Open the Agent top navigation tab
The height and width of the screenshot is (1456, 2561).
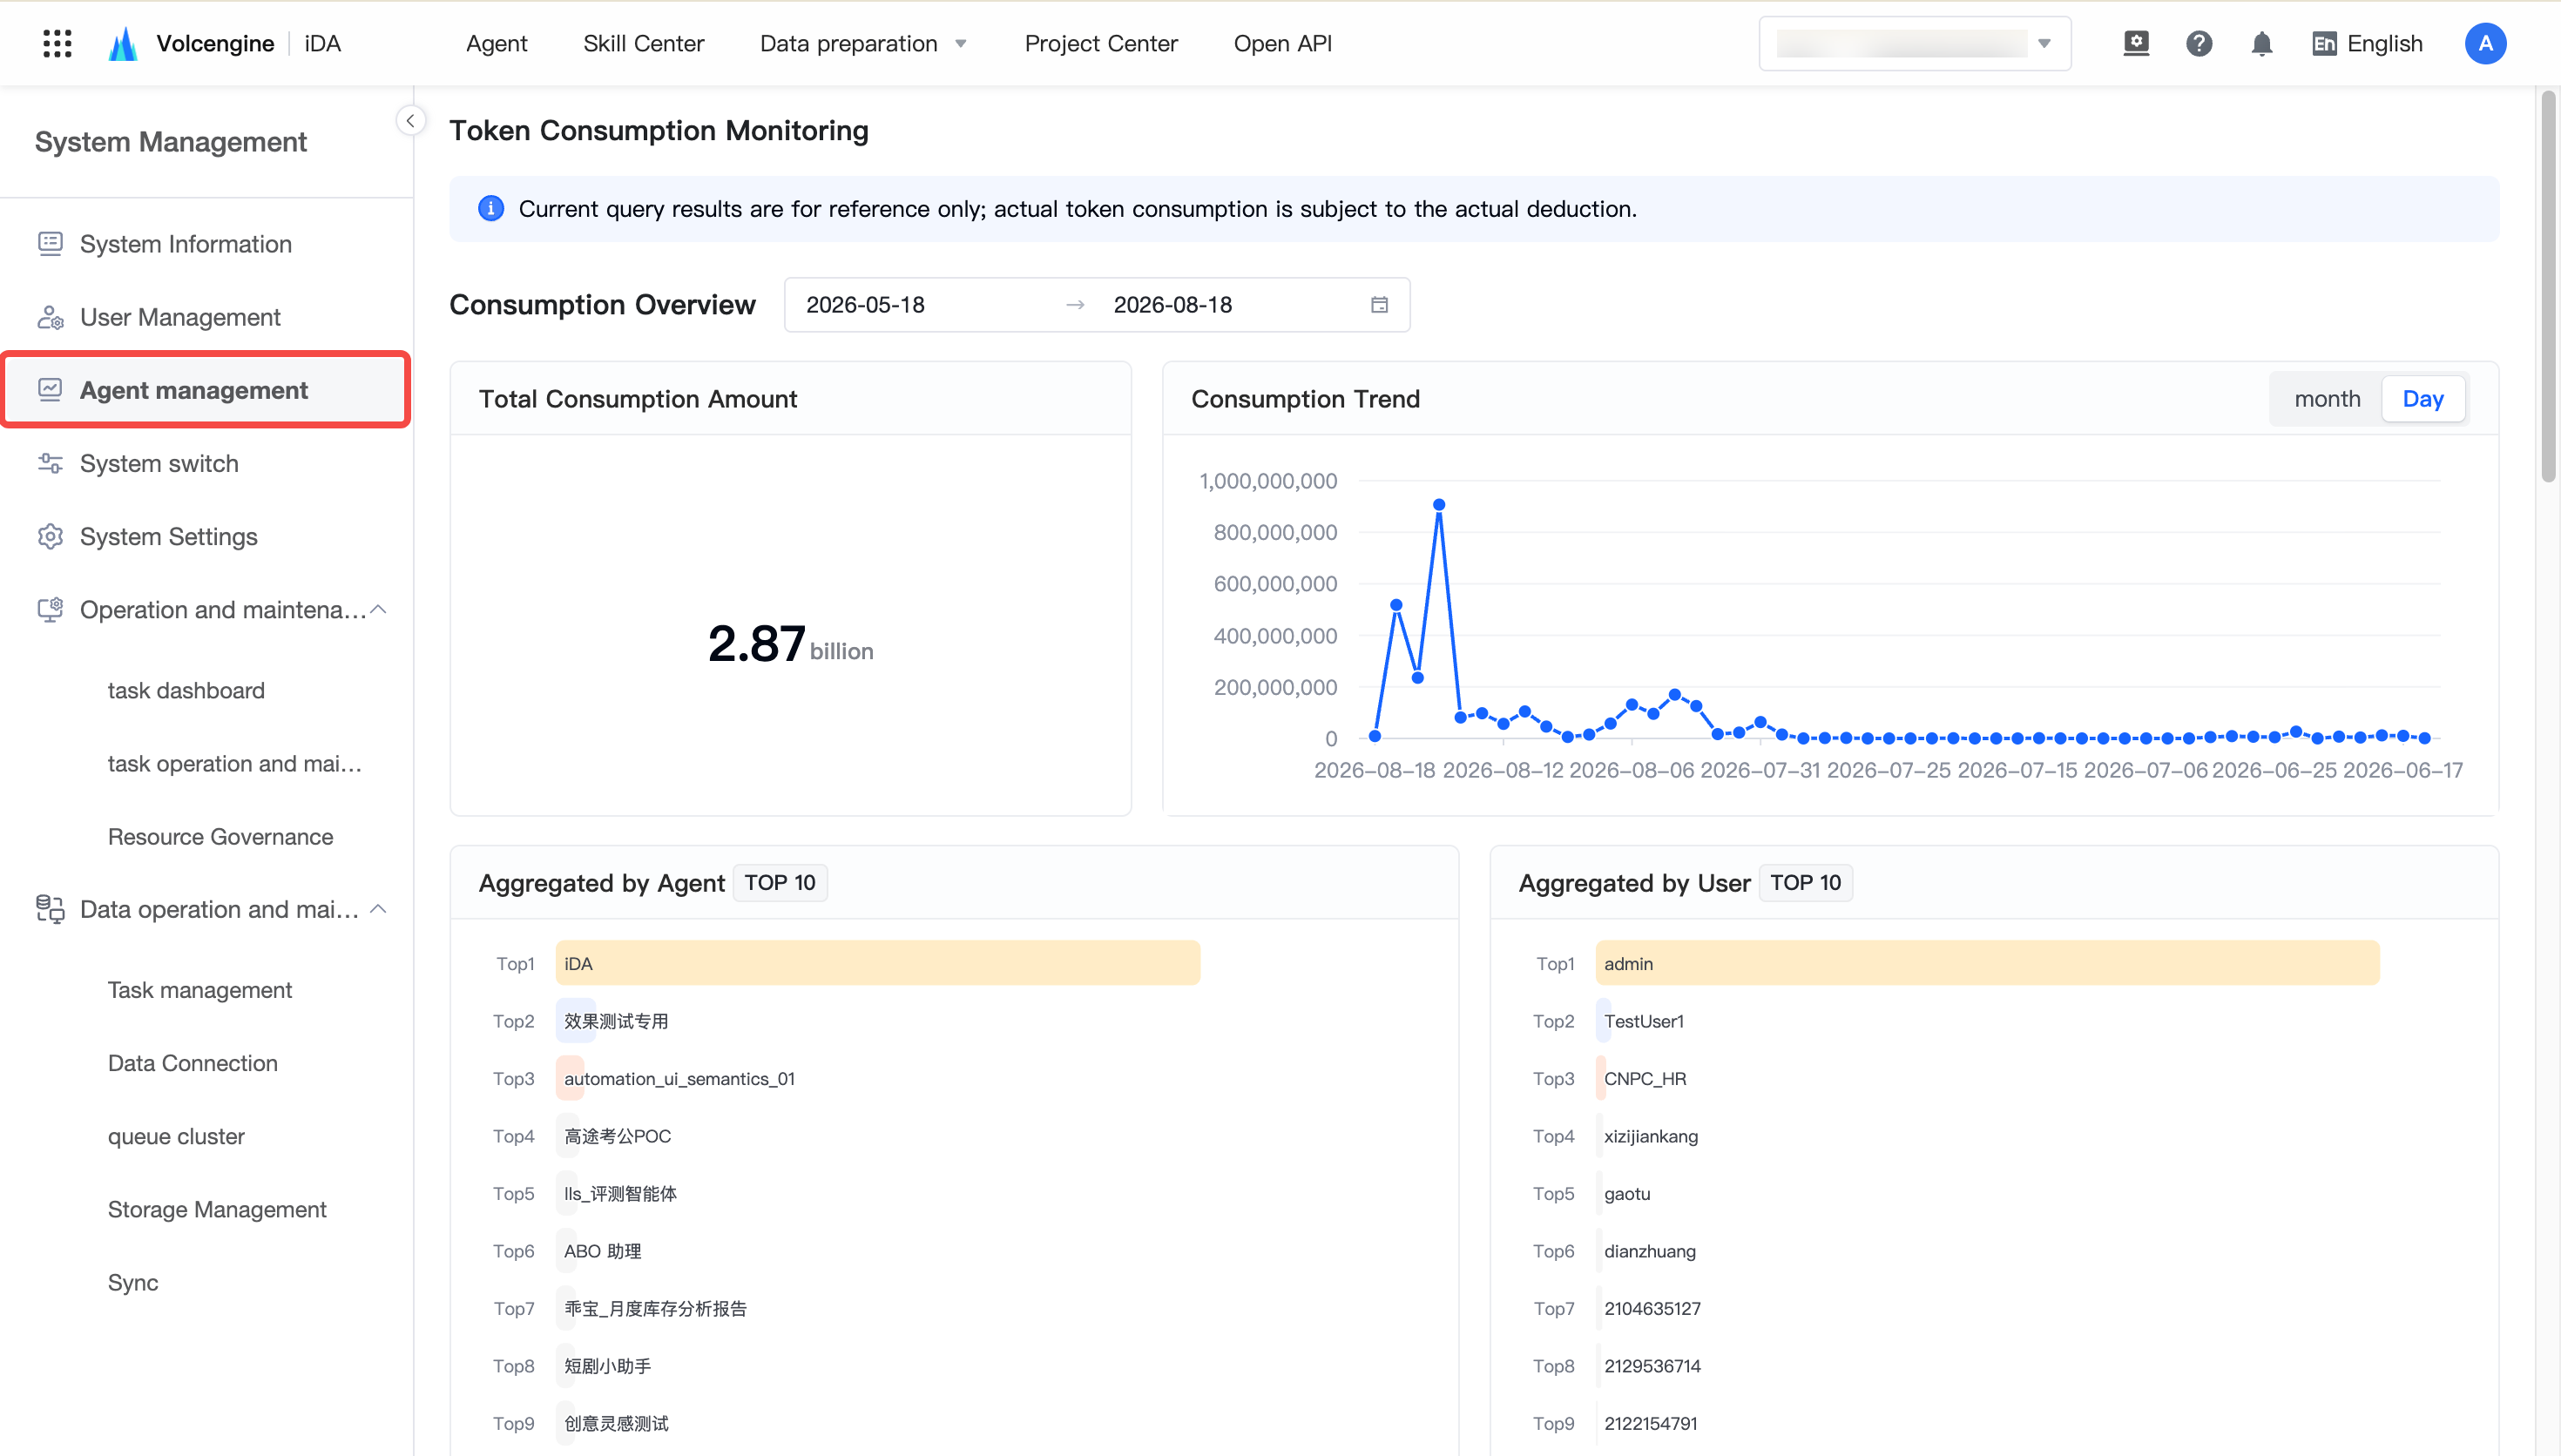(496, 43)
